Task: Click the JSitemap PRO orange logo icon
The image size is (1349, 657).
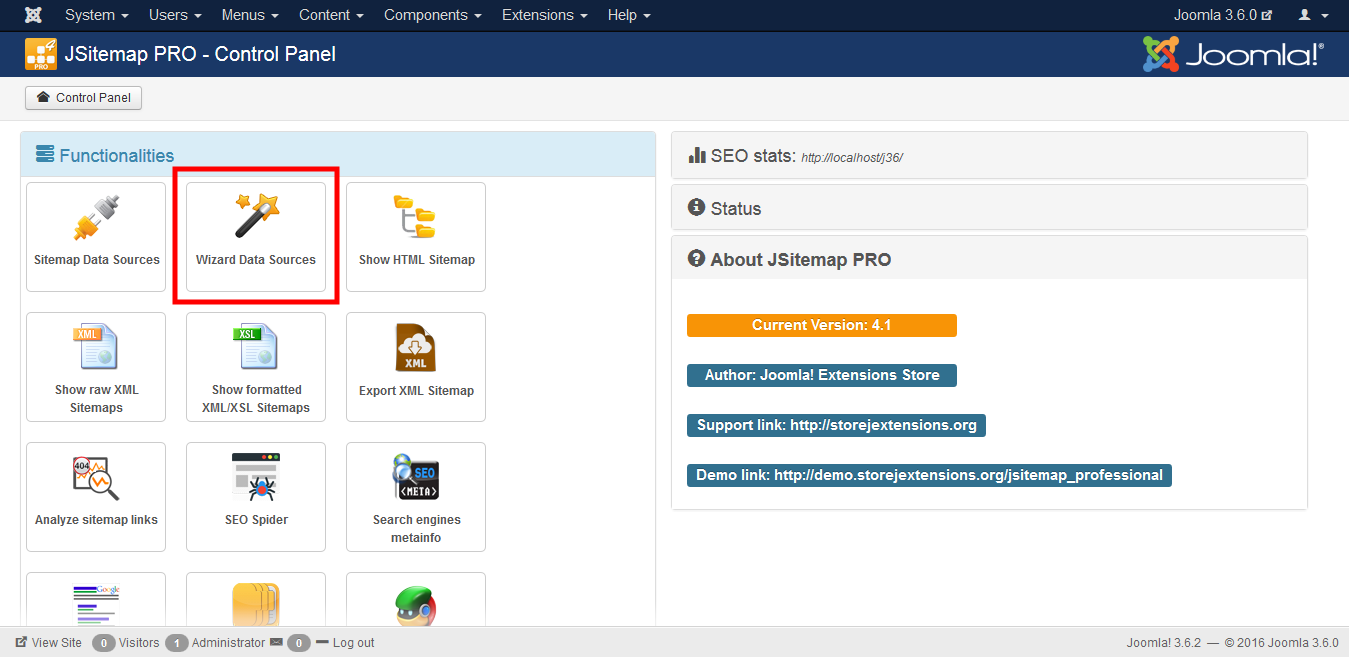Action: click(x=41, y=54)
